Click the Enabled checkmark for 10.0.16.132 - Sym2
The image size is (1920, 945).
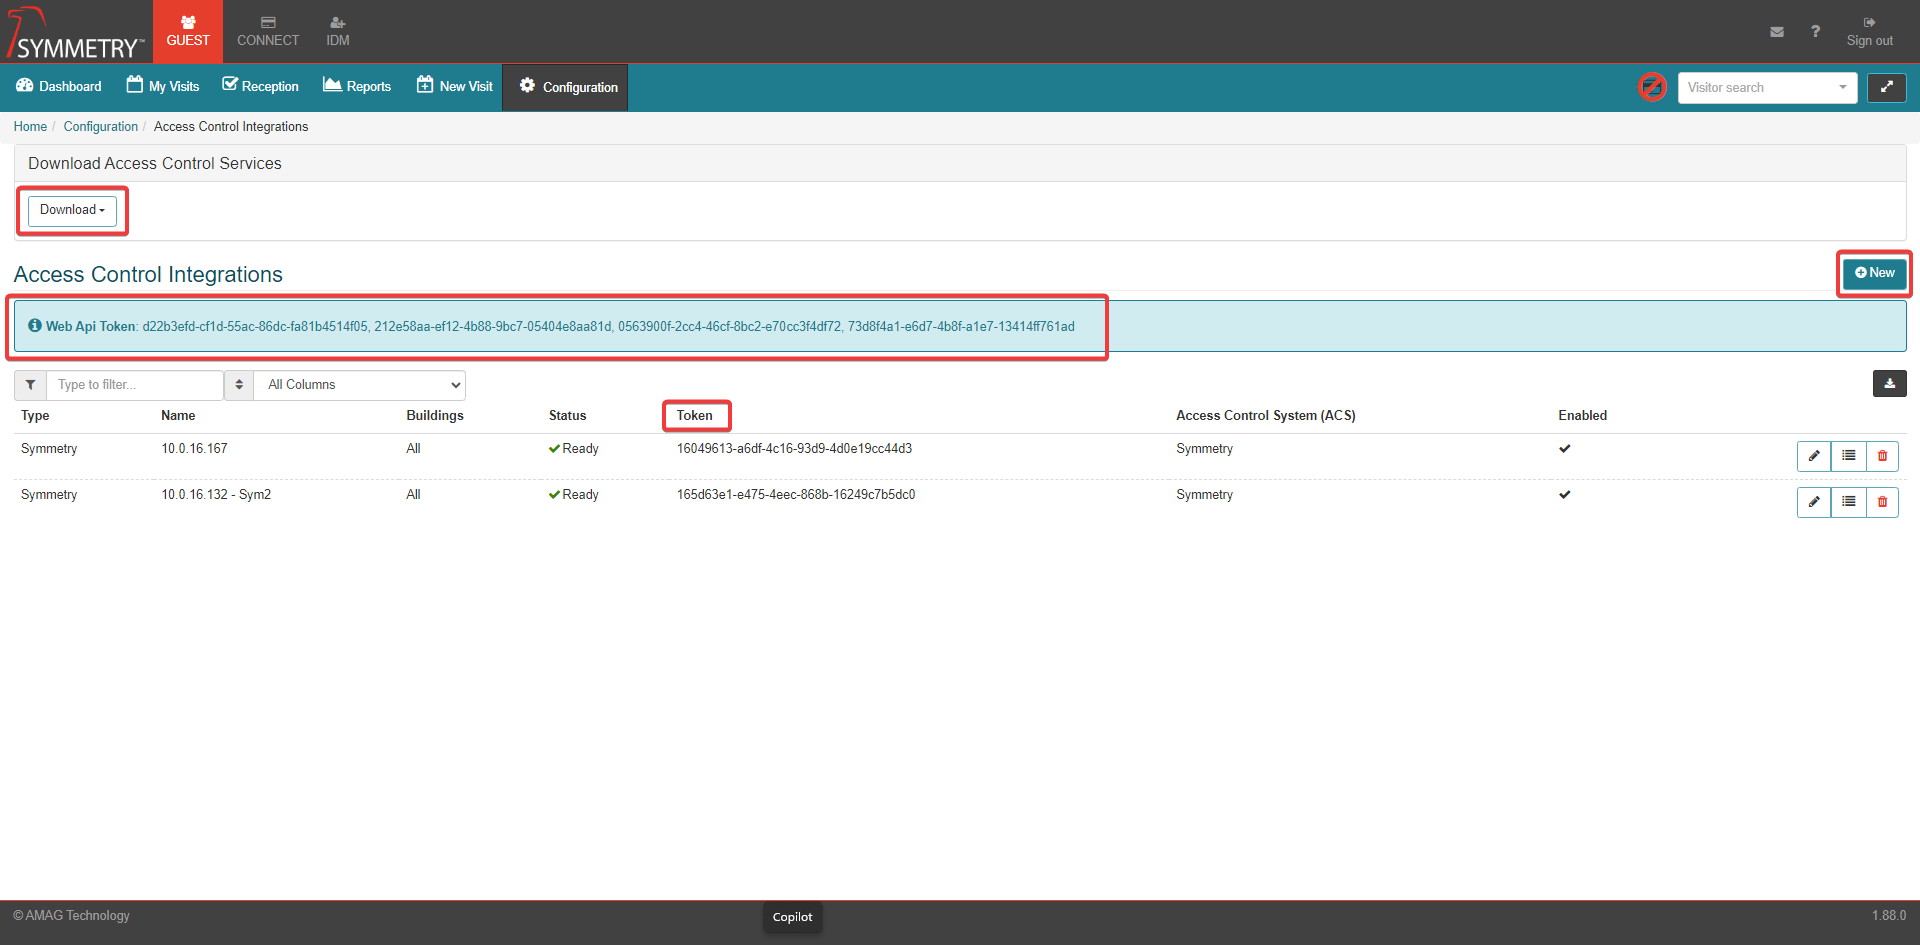[1565, 494]
